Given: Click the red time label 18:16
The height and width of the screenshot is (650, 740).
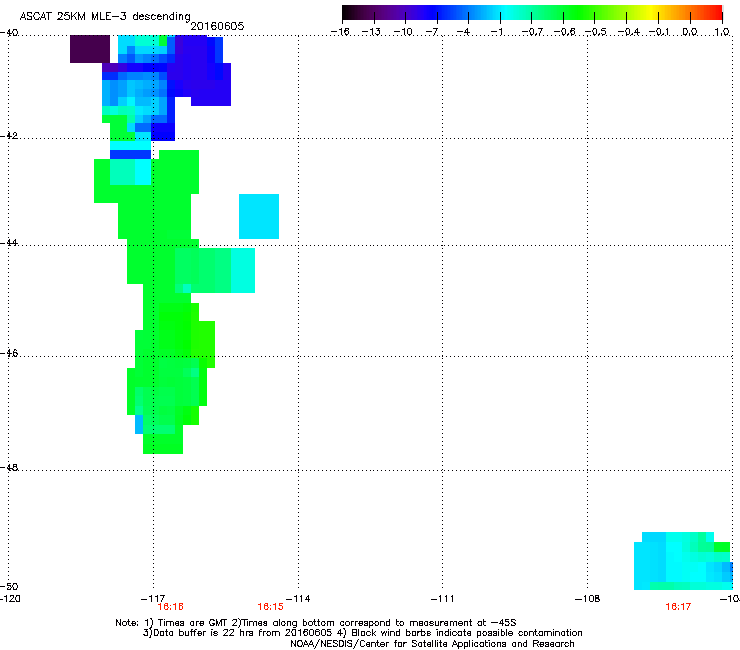Looking at the screenshot, I should tap(170, 607).
